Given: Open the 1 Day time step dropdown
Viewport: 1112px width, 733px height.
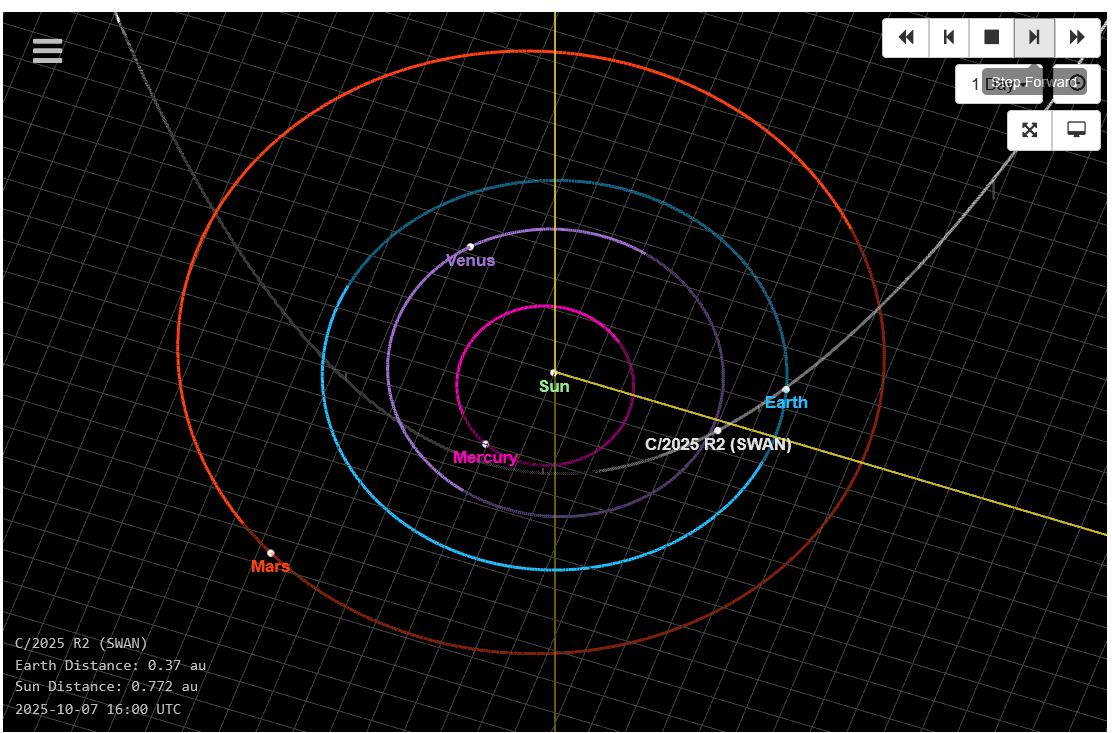Looking at the screenshot, I should click(x=970, y=84).
